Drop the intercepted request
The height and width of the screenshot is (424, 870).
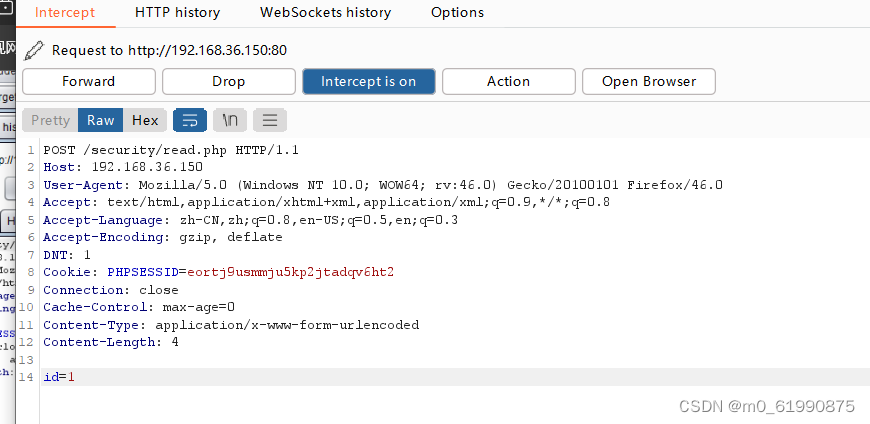(228, 82)
